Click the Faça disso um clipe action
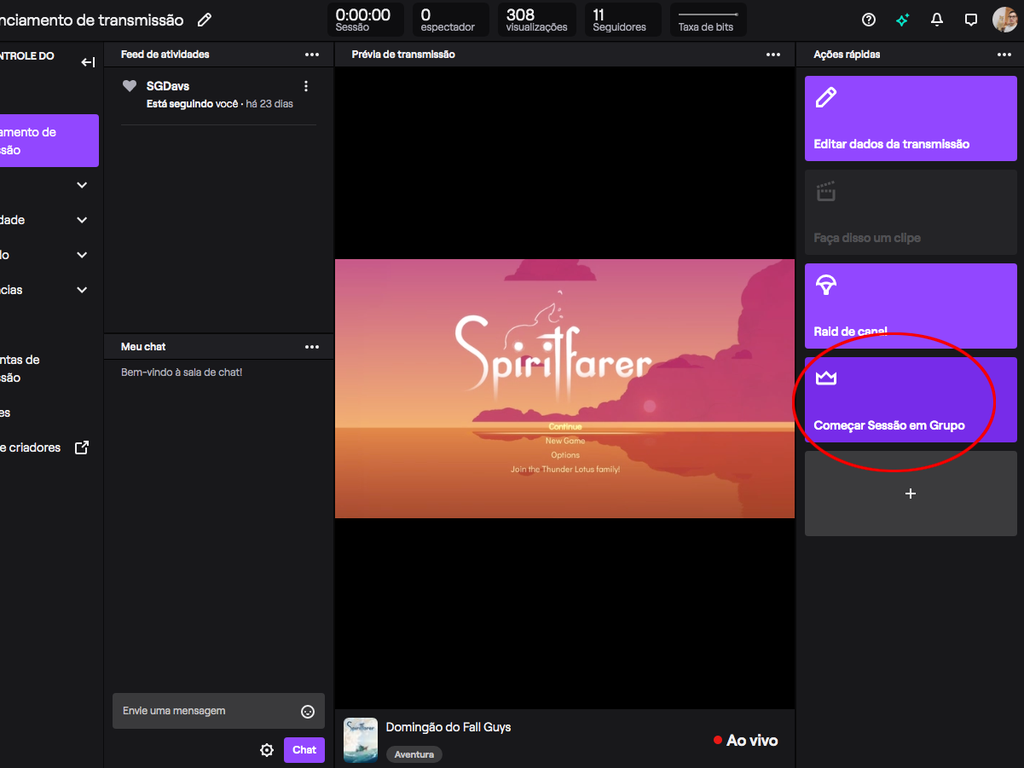This screenshot has width=1024, height=768. (x=910, y=212)
